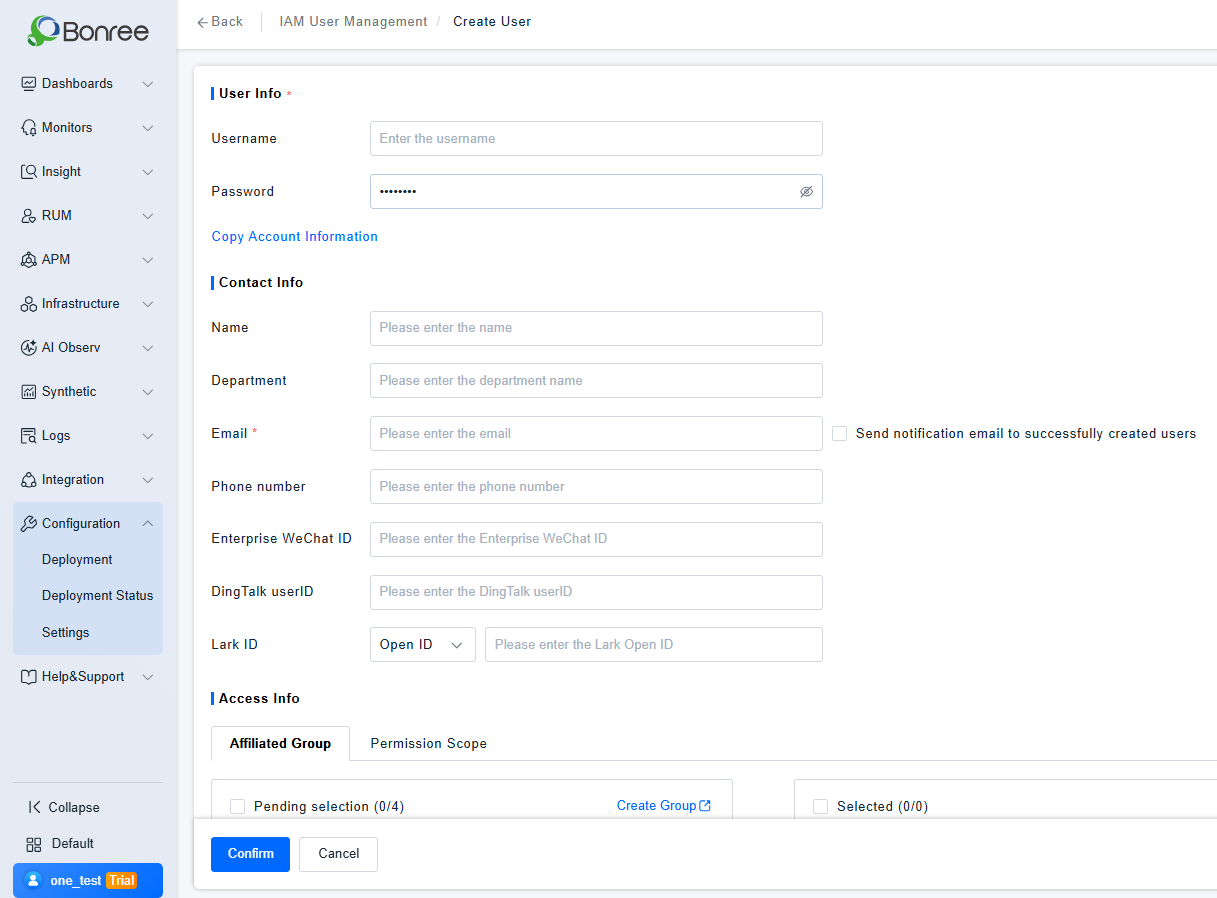
Task: Focus the Department input field
Action: 596,381
